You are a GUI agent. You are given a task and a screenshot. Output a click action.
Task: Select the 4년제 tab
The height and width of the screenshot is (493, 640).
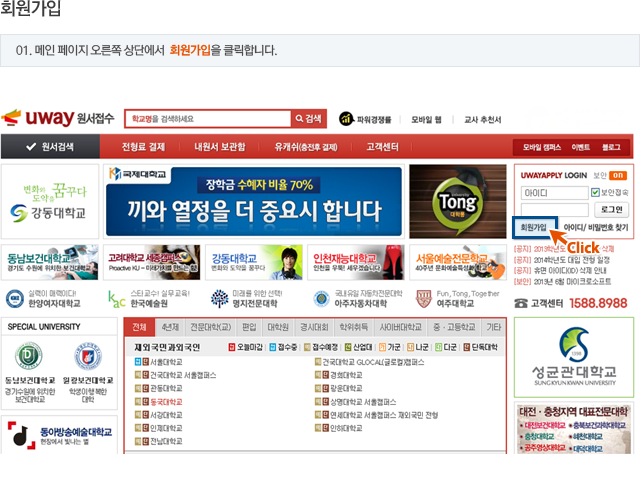170,327
